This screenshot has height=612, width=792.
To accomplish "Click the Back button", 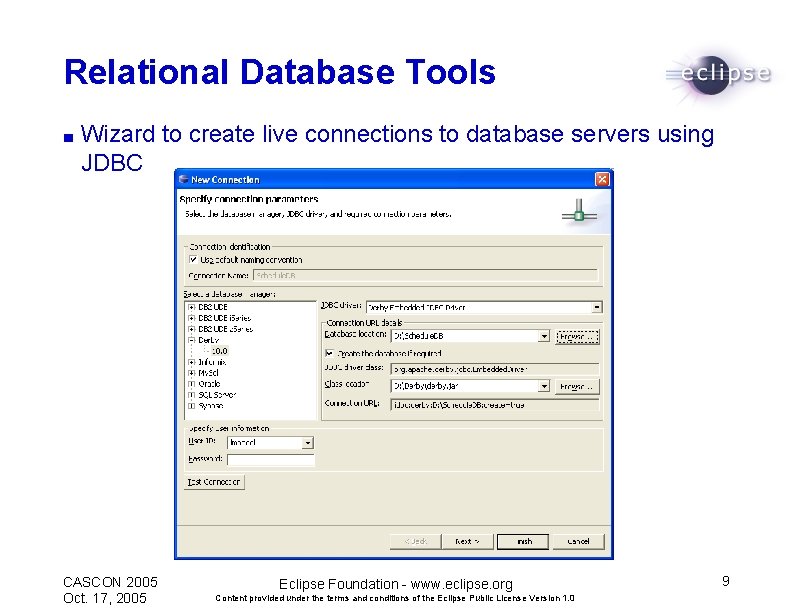I will click(416, 541).
